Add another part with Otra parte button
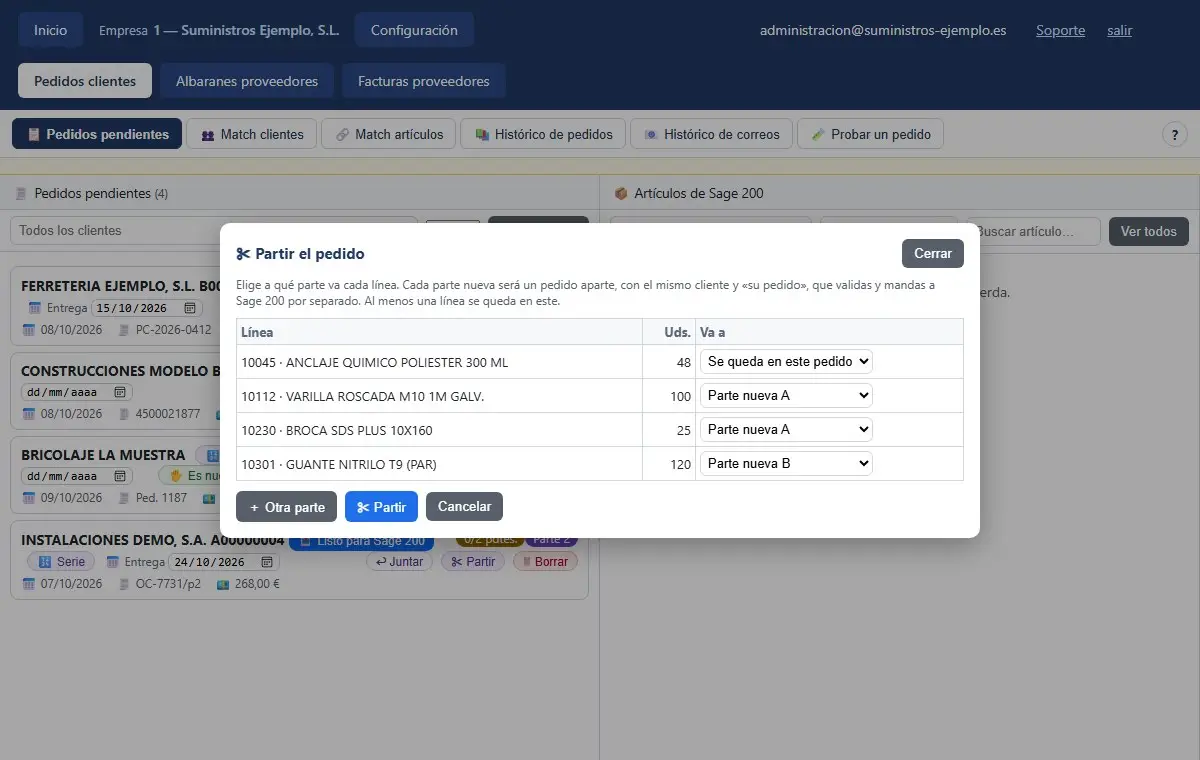Viewport: 1200px width, 760px height. coord(286,507)
